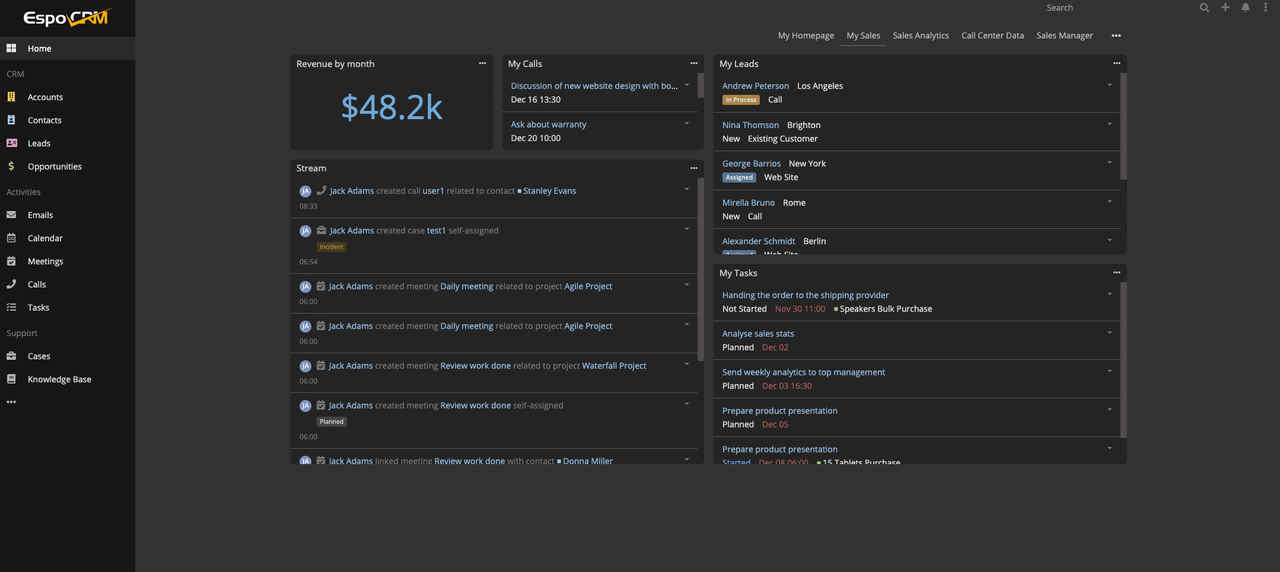
Task: Open the top-right user menu dots
Action: [x=1265, y=8]
